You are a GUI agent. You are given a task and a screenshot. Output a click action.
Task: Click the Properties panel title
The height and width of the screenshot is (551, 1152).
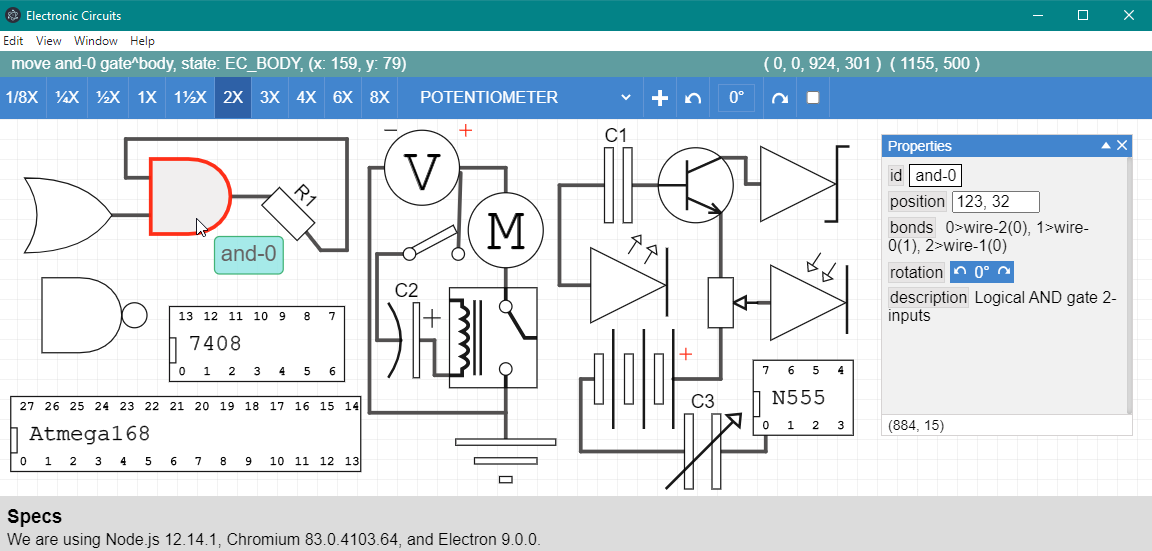click(919, 145)
